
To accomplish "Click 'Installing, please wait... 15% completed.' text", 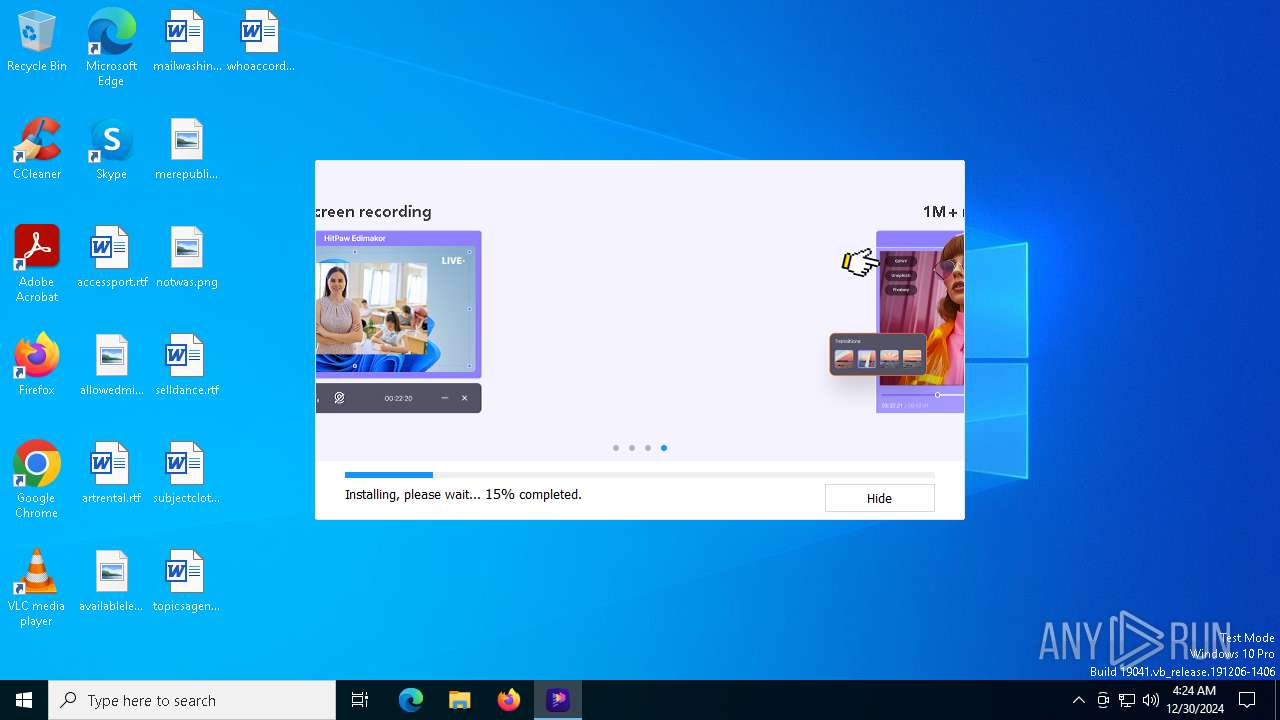I will point(463,494).
